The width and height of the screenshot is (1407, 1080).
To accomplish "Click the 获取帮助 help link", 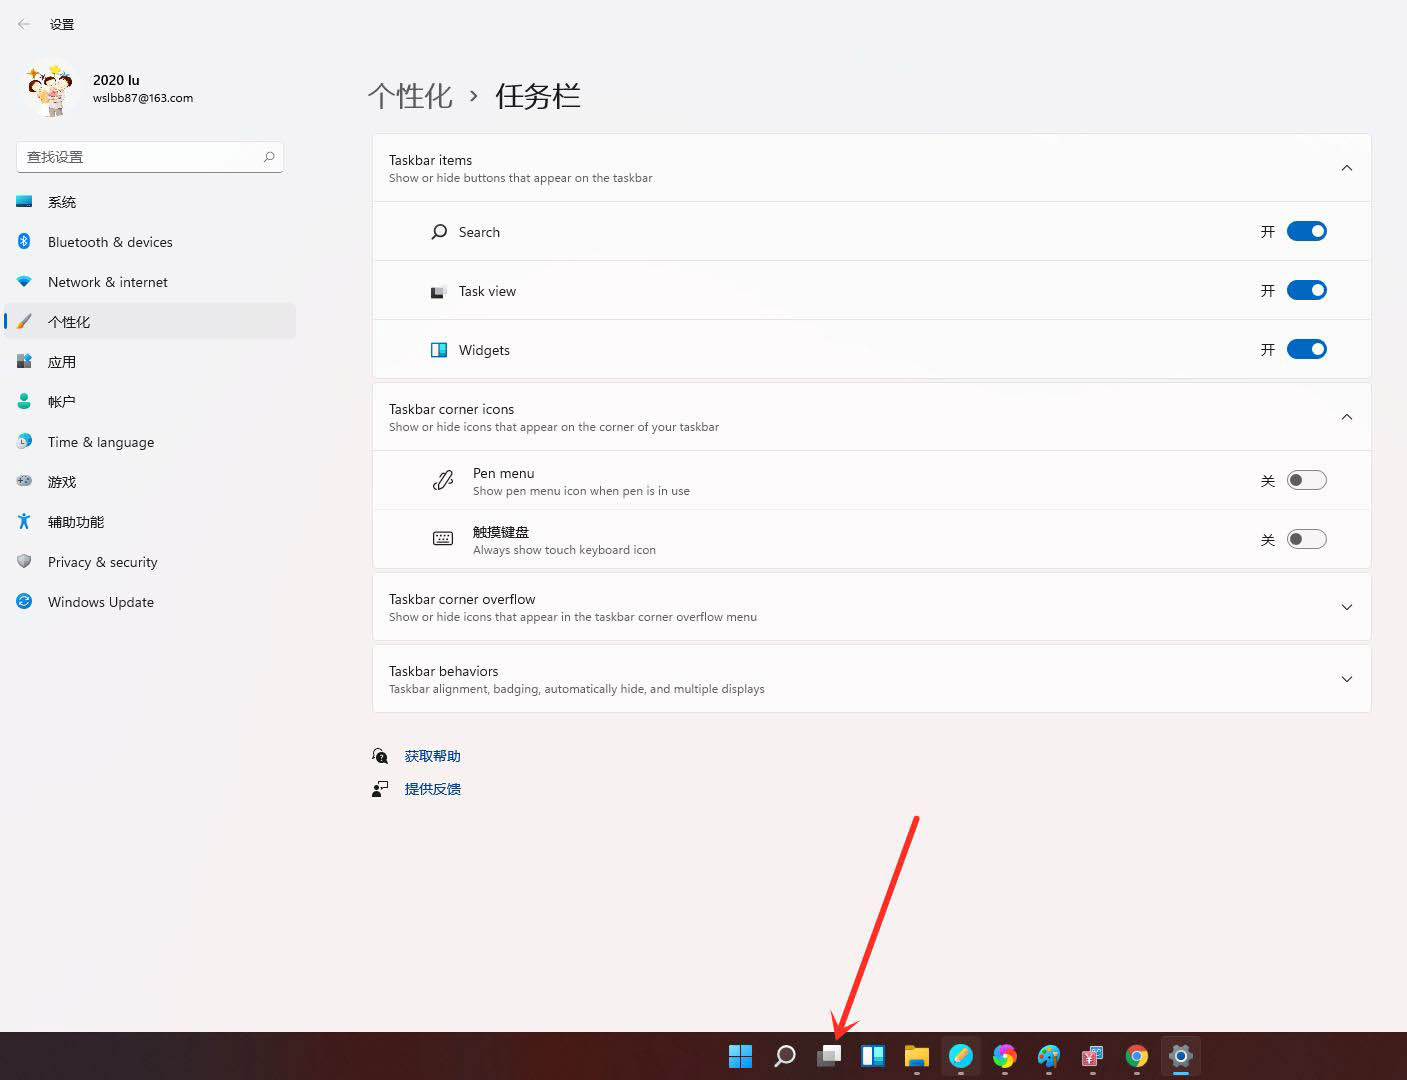I will [431, 755].
